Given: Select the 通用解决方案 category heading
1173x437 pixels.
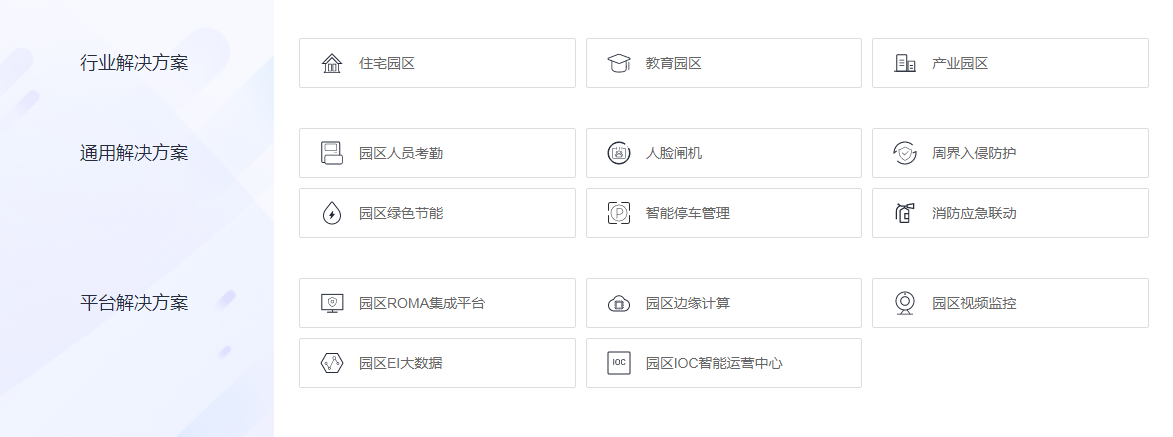Looking at the screenshot, I should point(134,153).
